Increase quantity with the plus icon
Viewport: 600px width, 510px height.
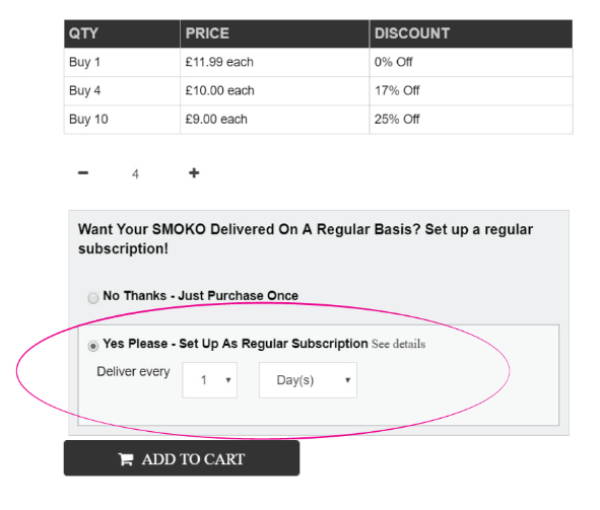point(194,173)
